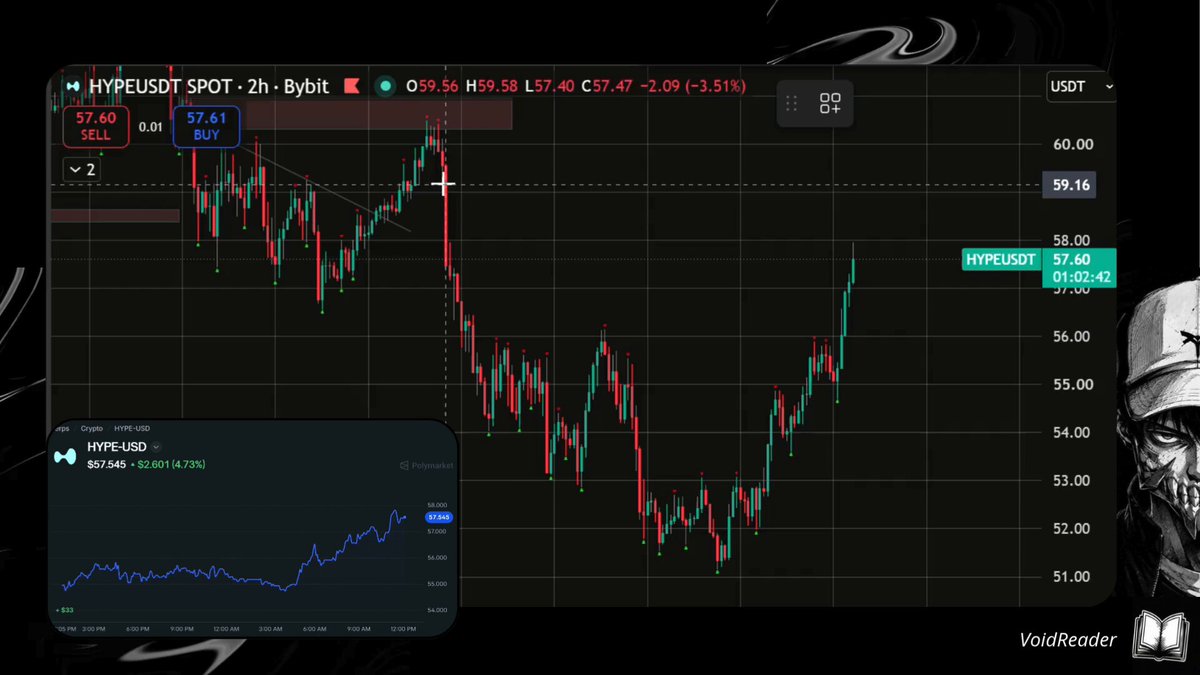Click the 56.00 price axis label
Viewport: 1200px width, 675px height.
pyautogui.click(x=1073, y=336)
